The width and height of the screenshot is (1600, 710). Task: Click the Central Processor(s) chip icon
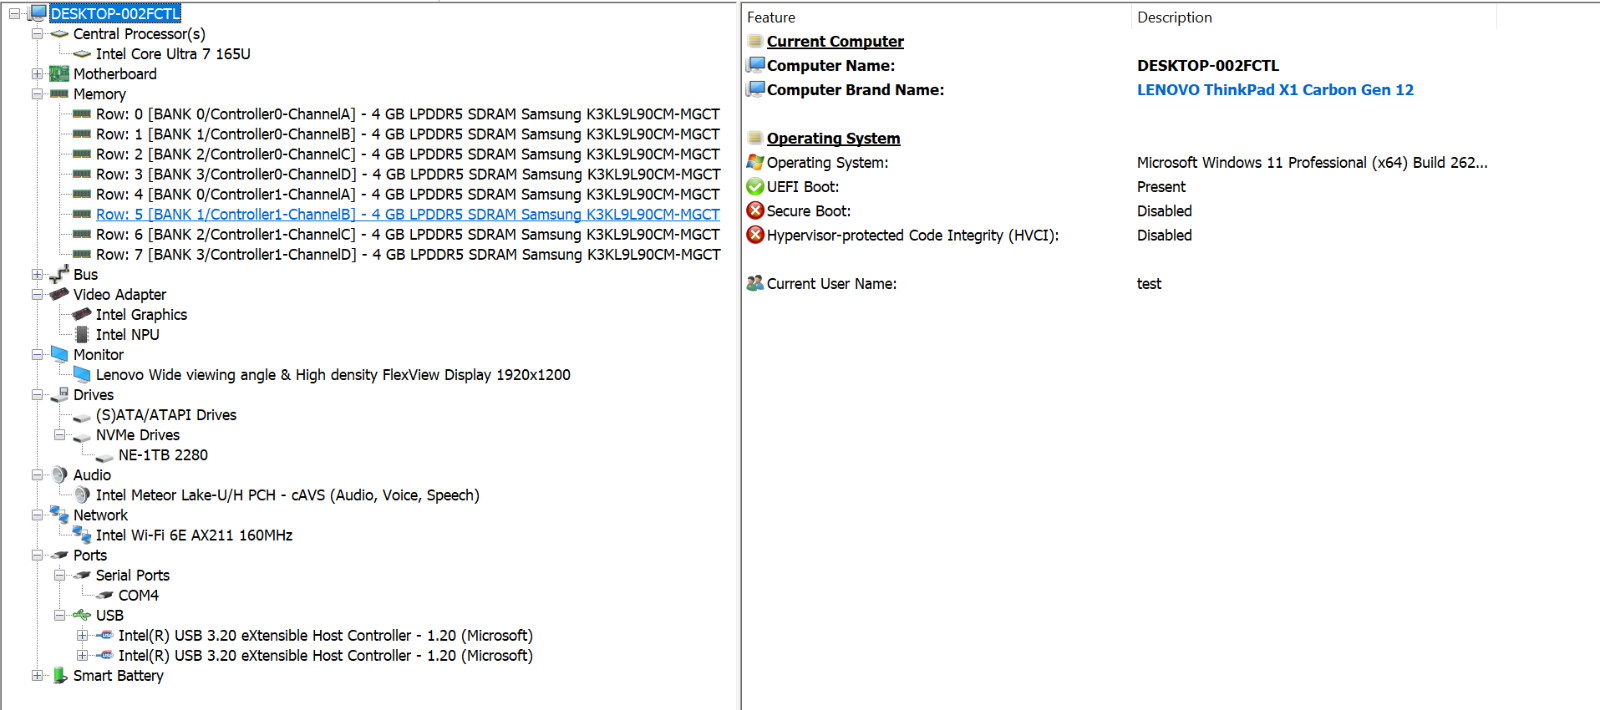[59, 34]
